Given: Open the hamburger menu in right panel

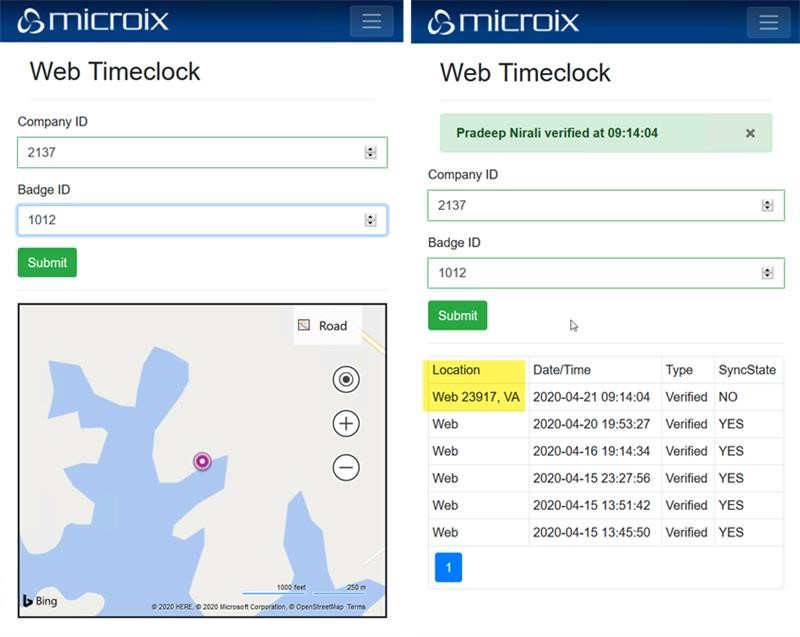Looking at the screenshot, I should [x=768, y=22].
